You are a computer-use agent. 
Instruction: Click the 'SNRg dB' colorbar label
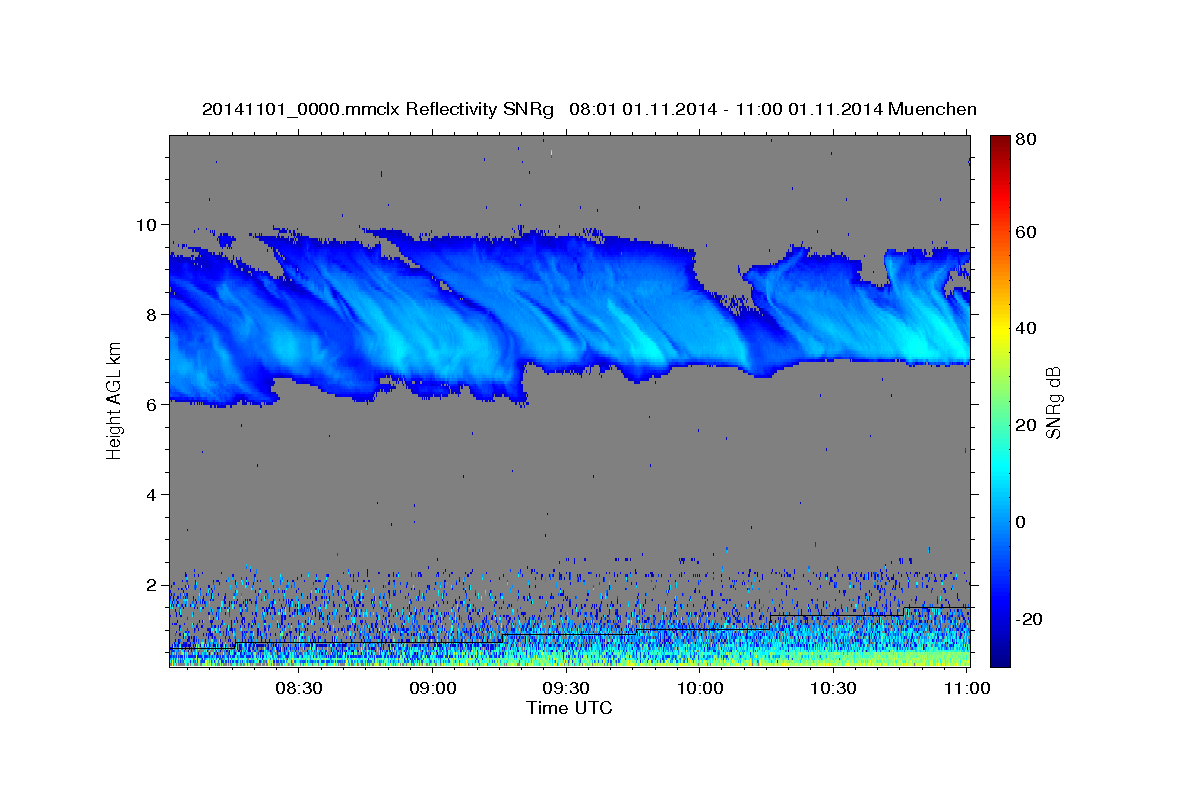point(1053,403)
